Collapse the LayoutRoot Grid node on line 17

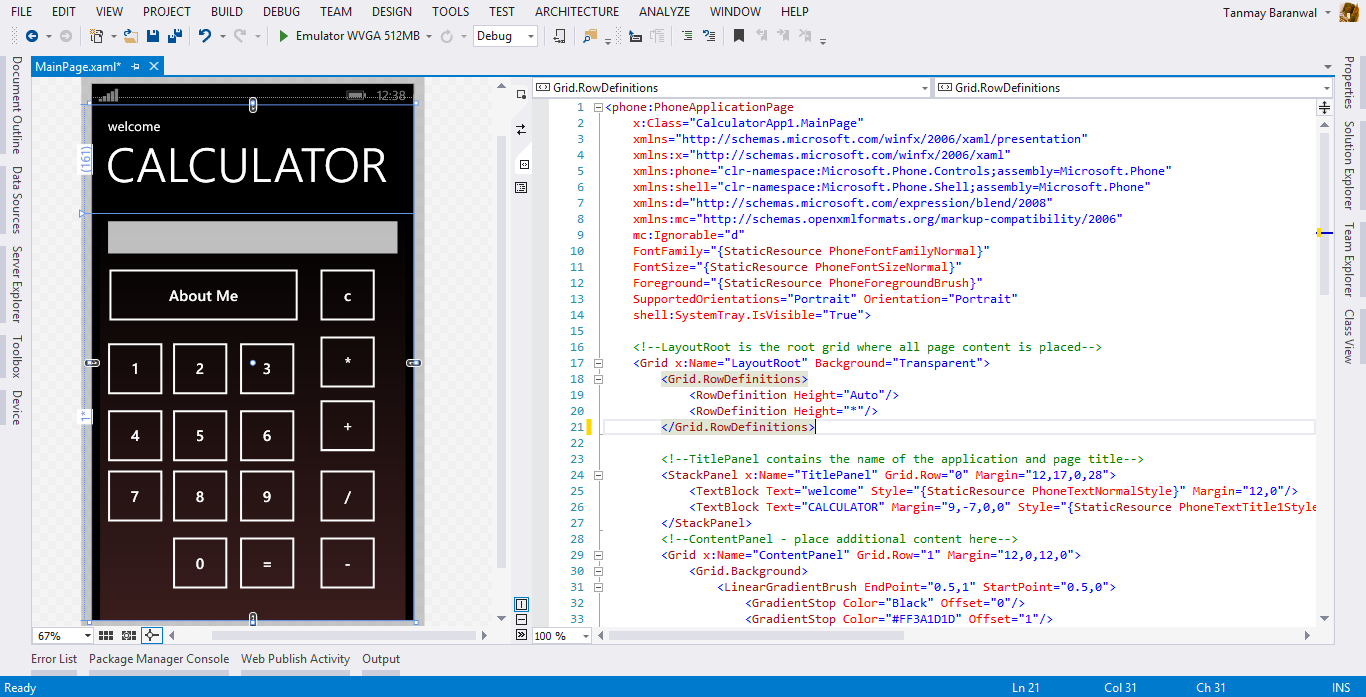pyautogui.click(x=598, y=363)
